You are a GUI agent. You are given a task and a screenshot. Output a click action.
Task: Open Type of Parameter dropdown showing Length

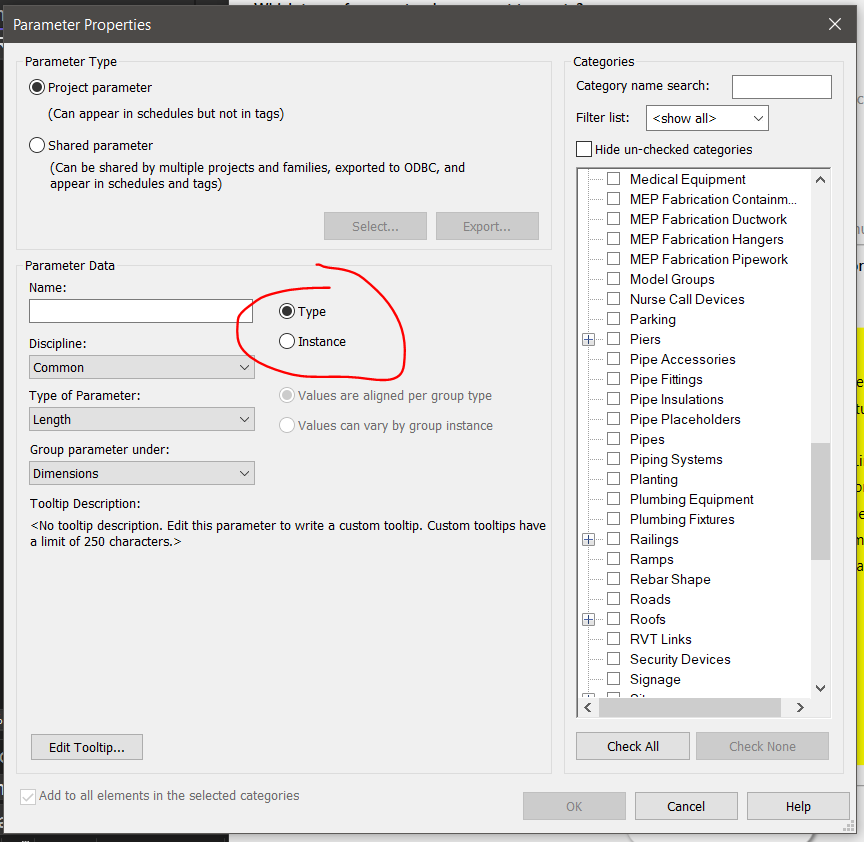tap(142, 419)
